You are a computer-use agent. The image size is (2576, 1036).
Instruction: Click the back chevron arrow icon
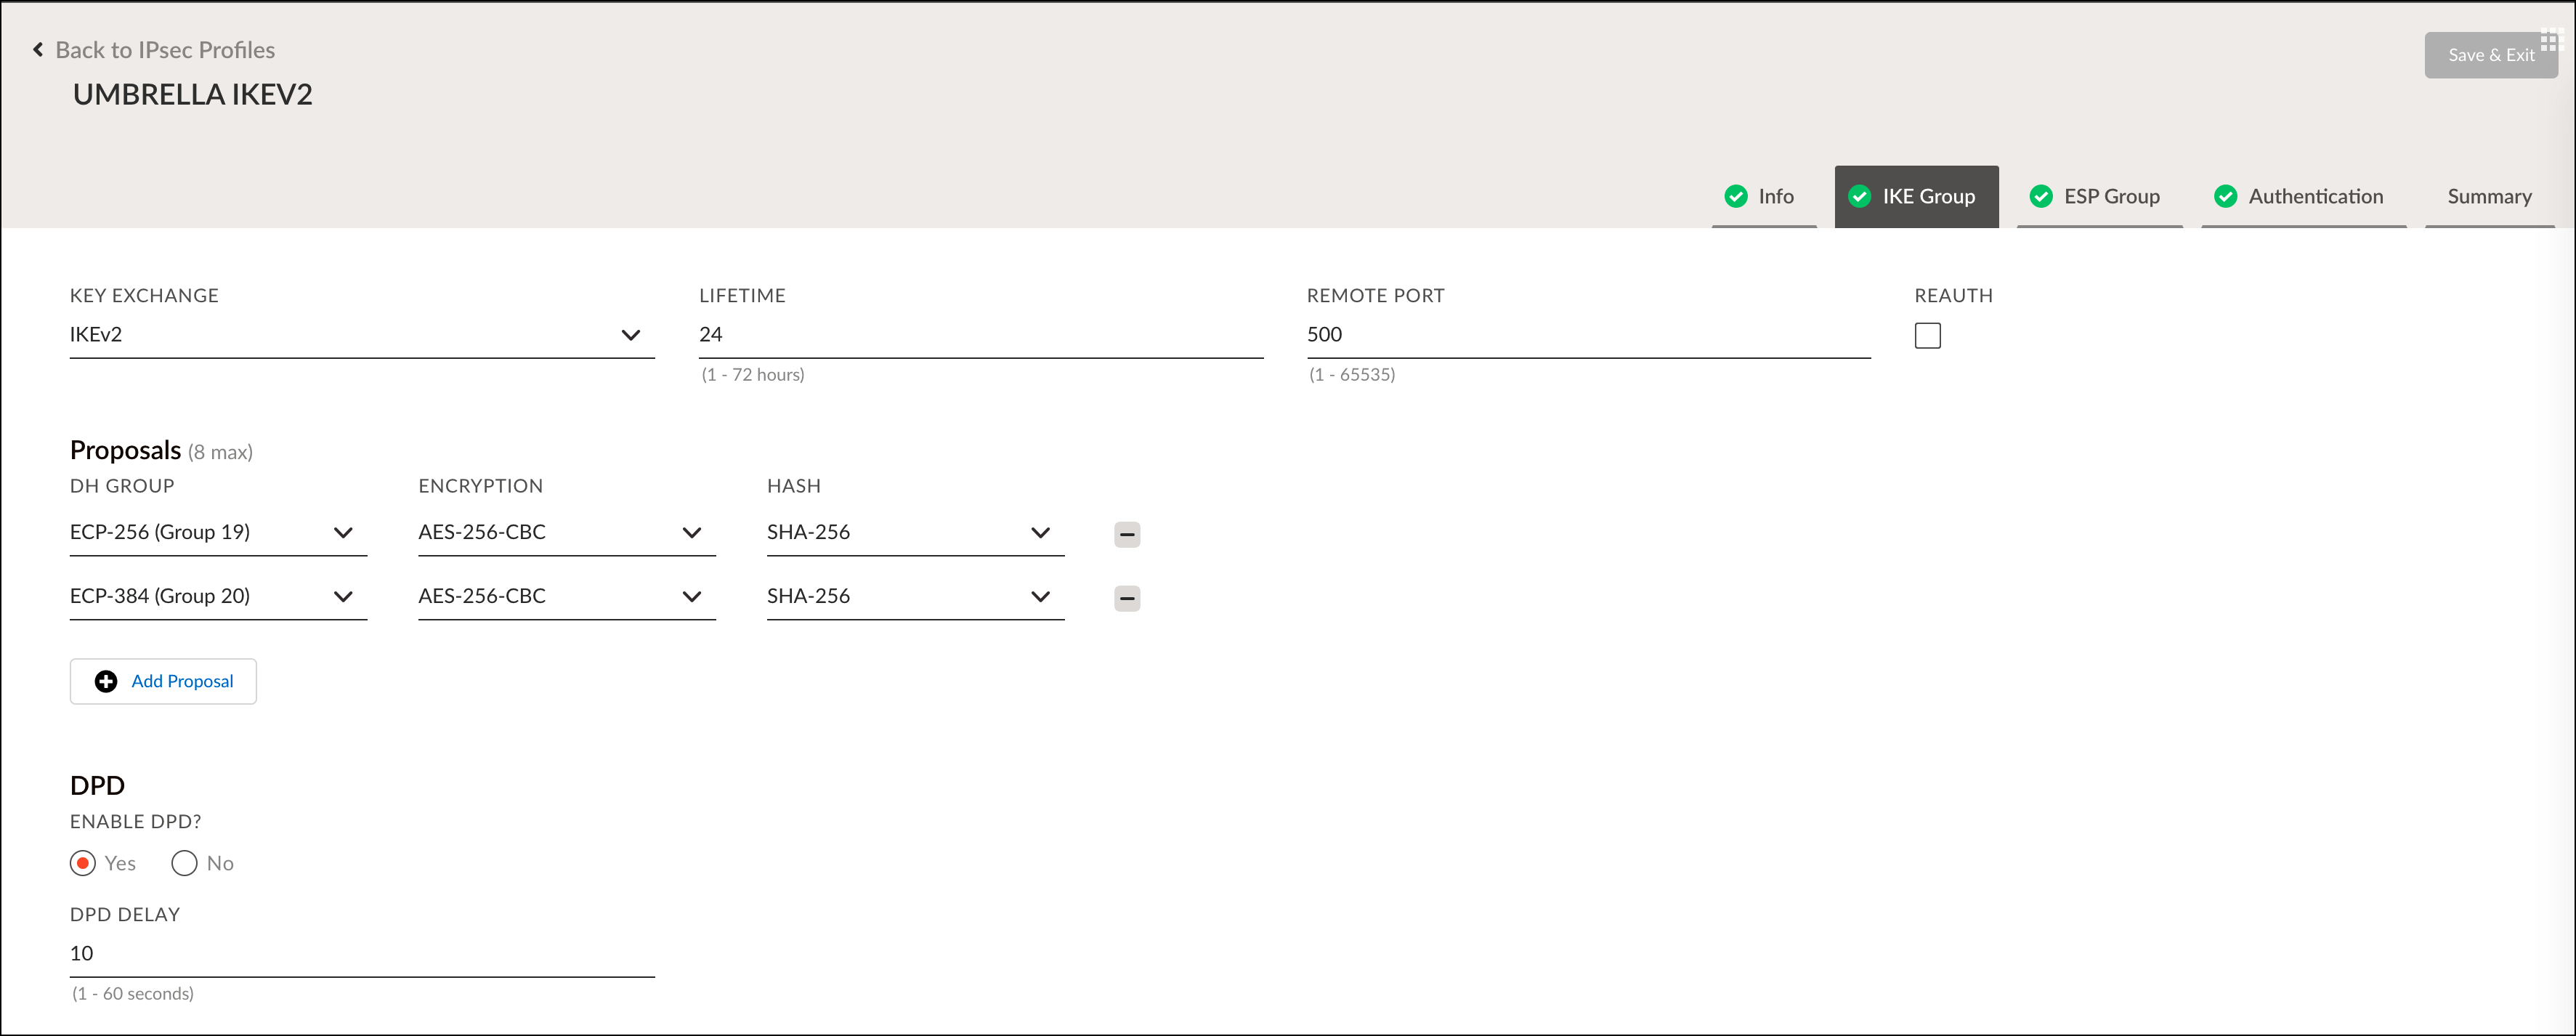[x=38, y=49]
